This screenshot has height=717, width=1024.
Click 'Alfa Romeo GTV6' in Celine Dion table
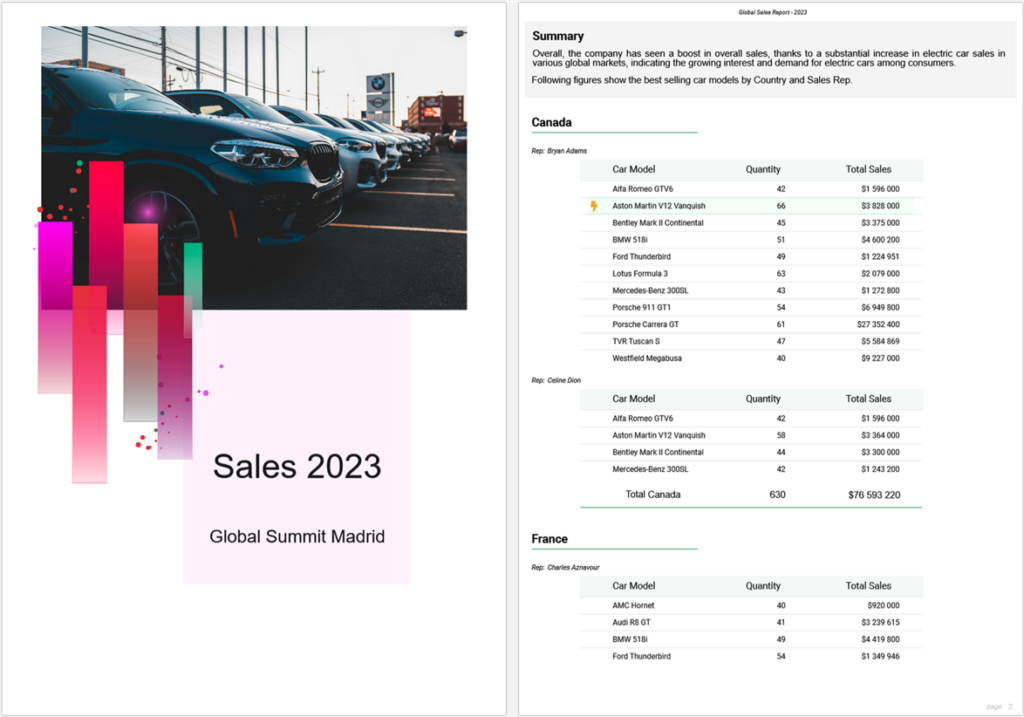coord(643,419)
